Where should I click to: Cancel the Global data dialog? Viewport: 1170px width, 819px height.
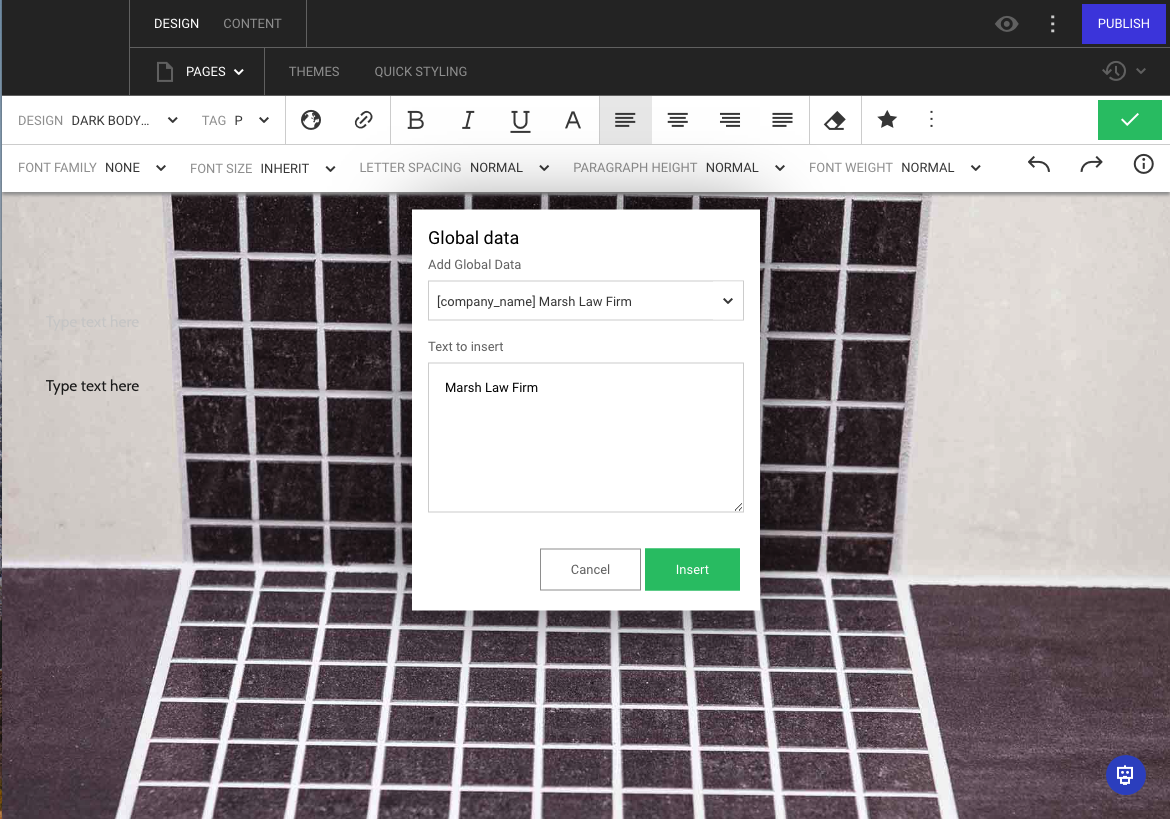pyautogui.click(x=590, y=569)
